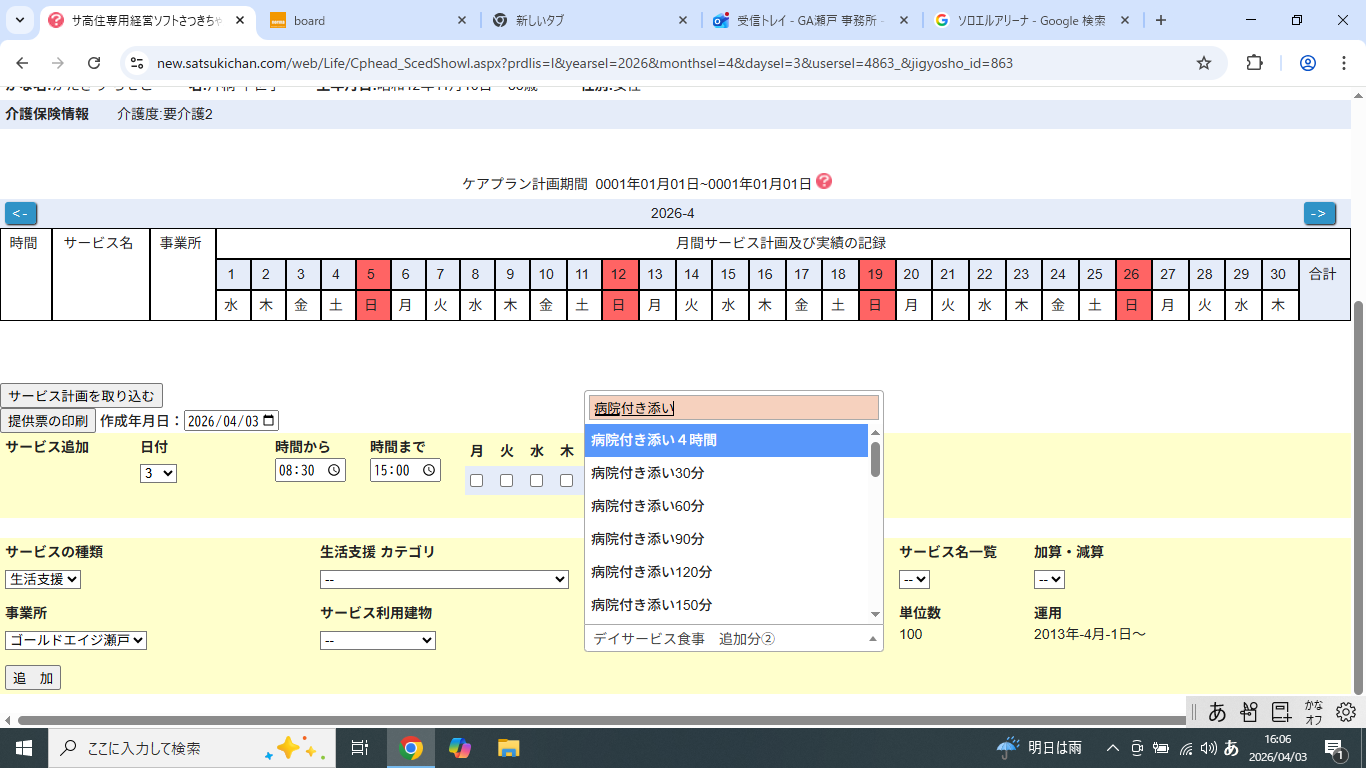Image resolution: width=1366 pixels, height=768 pixels.
Task: Check the 水 (Wednesday) checkbox
Action: 536,481
